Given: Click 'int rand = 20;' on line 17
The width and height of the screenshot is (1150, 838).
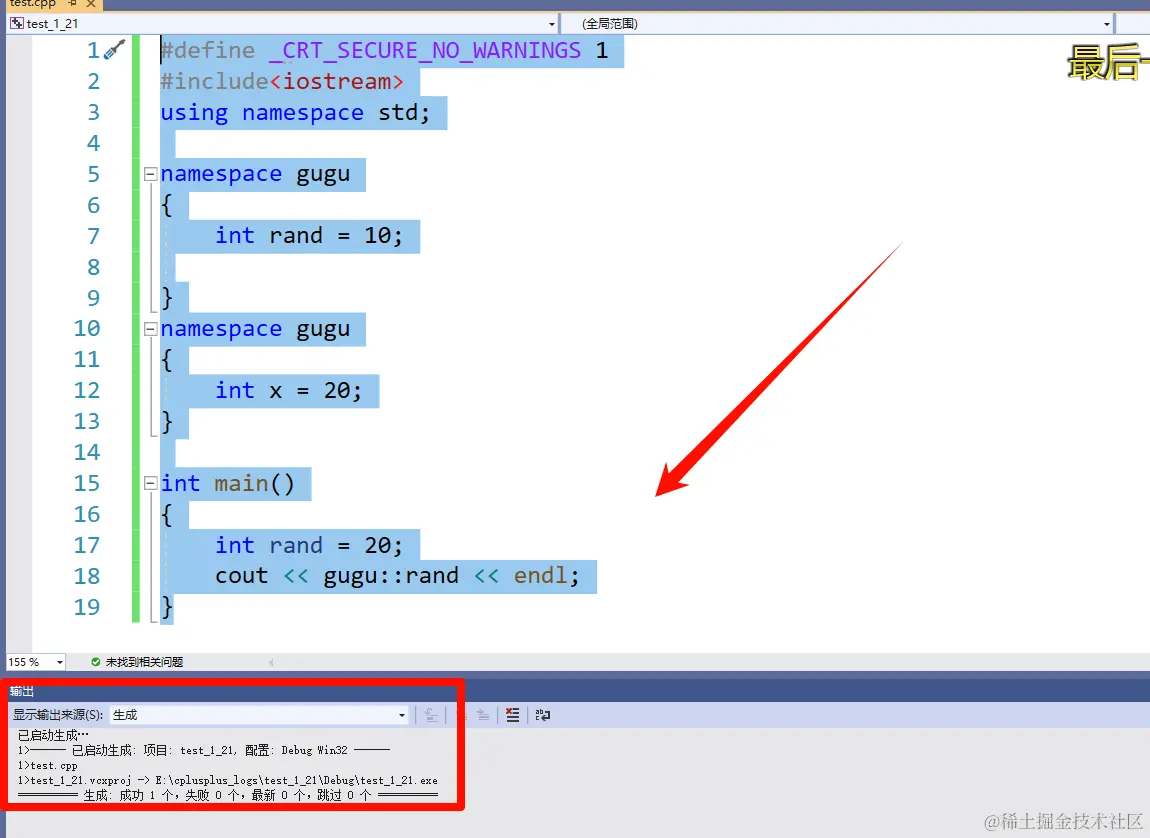Looking at the screenshot, I should (x=309, y=545).
